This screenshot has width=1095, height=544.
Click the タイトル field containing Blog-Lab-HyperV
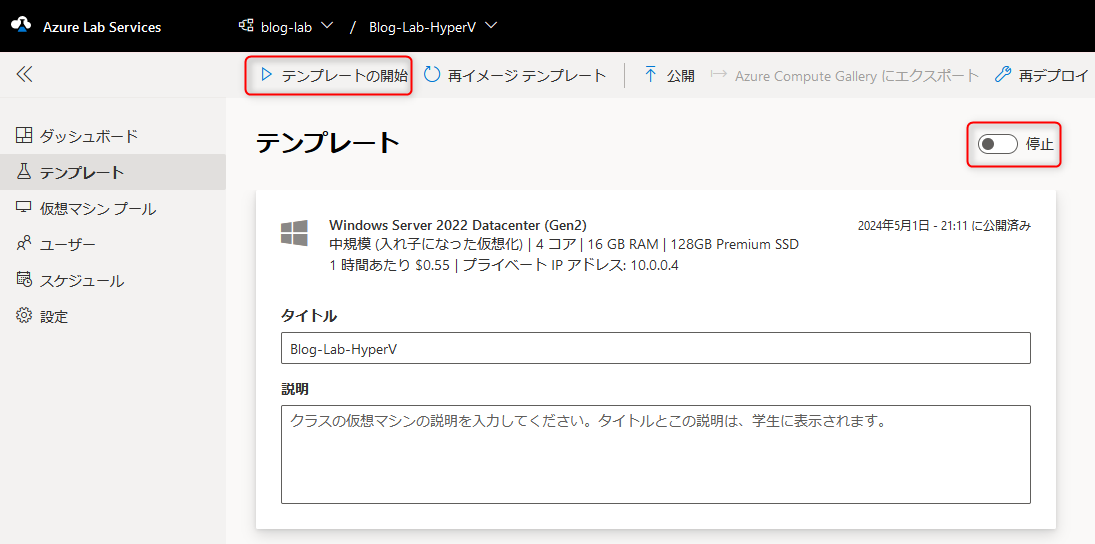coord(656,348)
